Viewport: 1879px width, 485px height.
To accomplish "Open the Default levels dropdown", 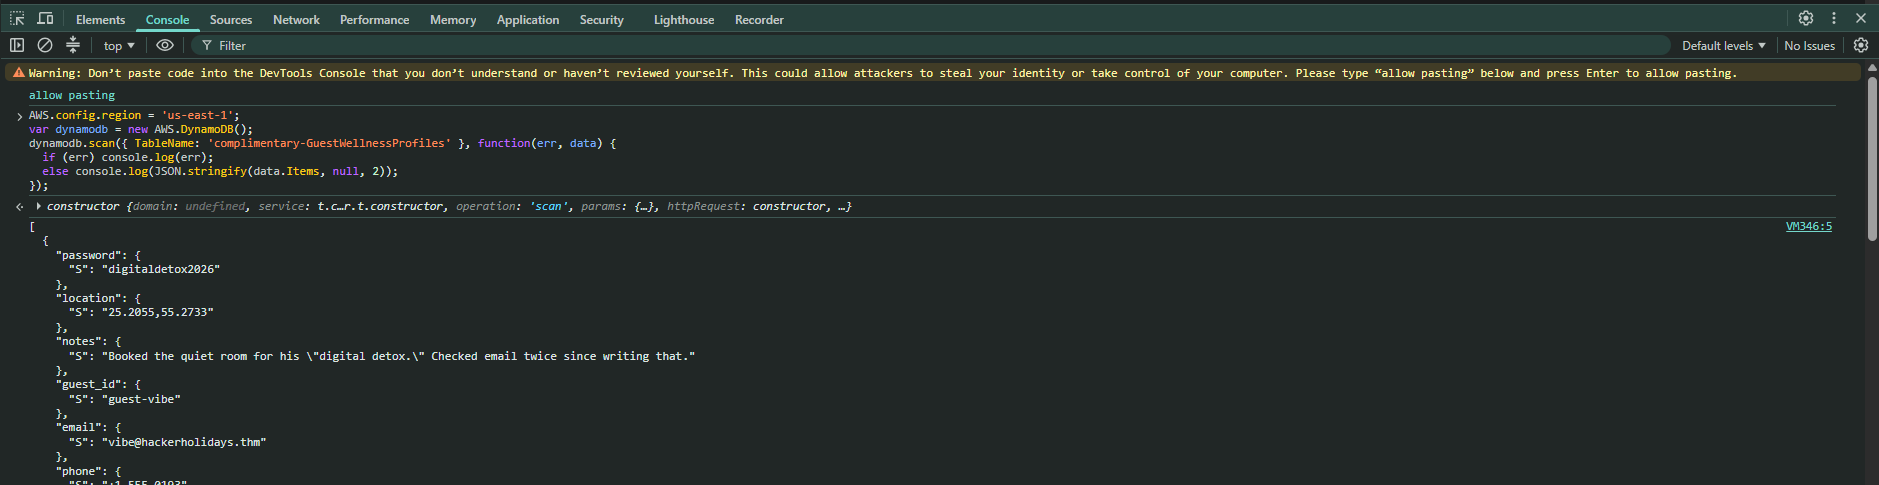I will click(x=1723, y=46).
